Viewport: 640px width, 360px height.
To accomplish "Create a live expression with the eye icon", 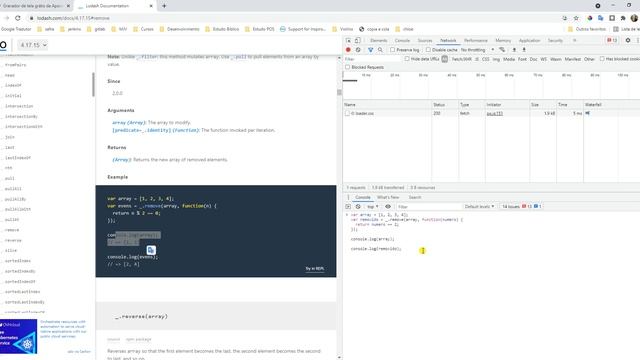I will [388, 207].
